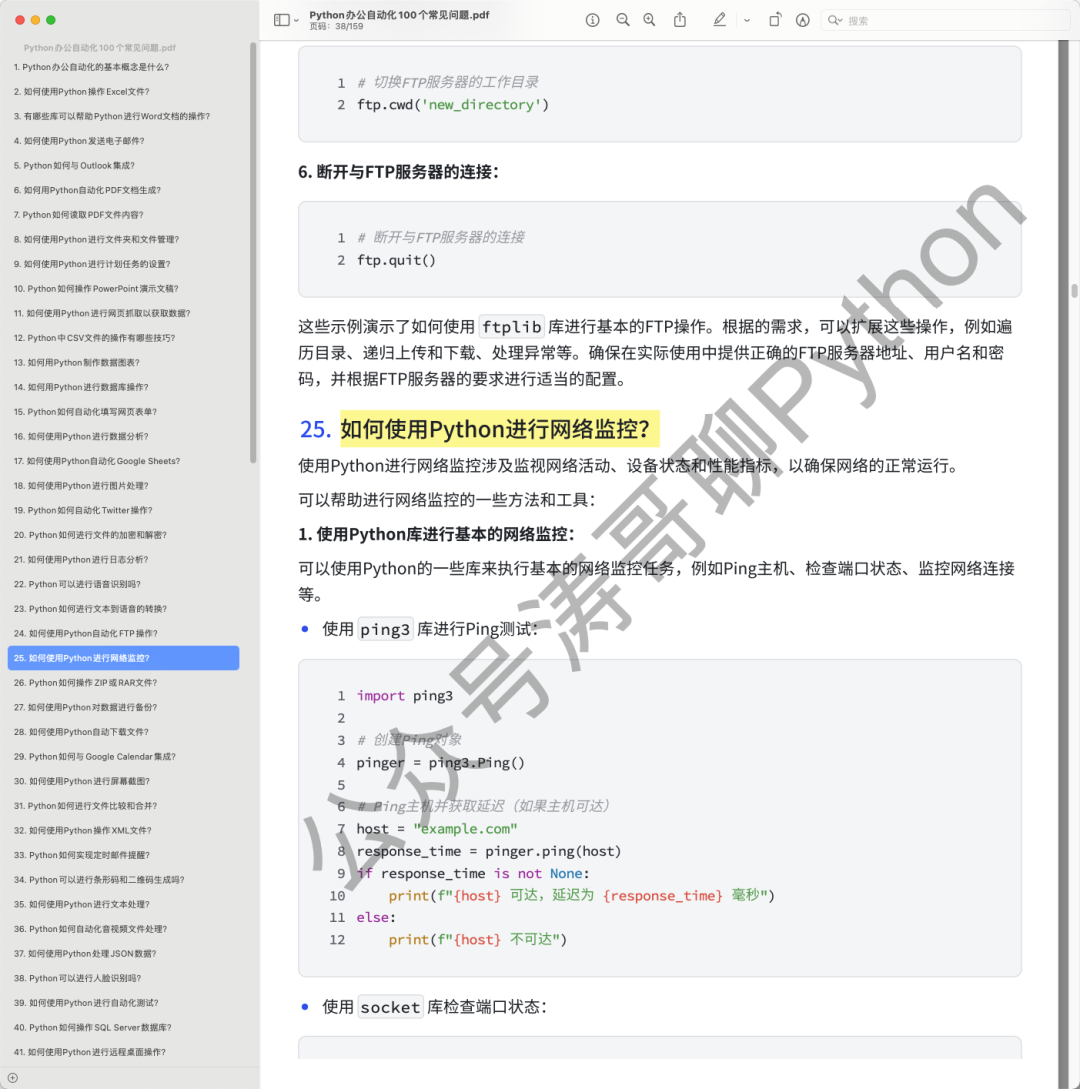Screen dimensions: 1080x1089
Task: Zoom in the PDF page
Action: coord(649,20)
